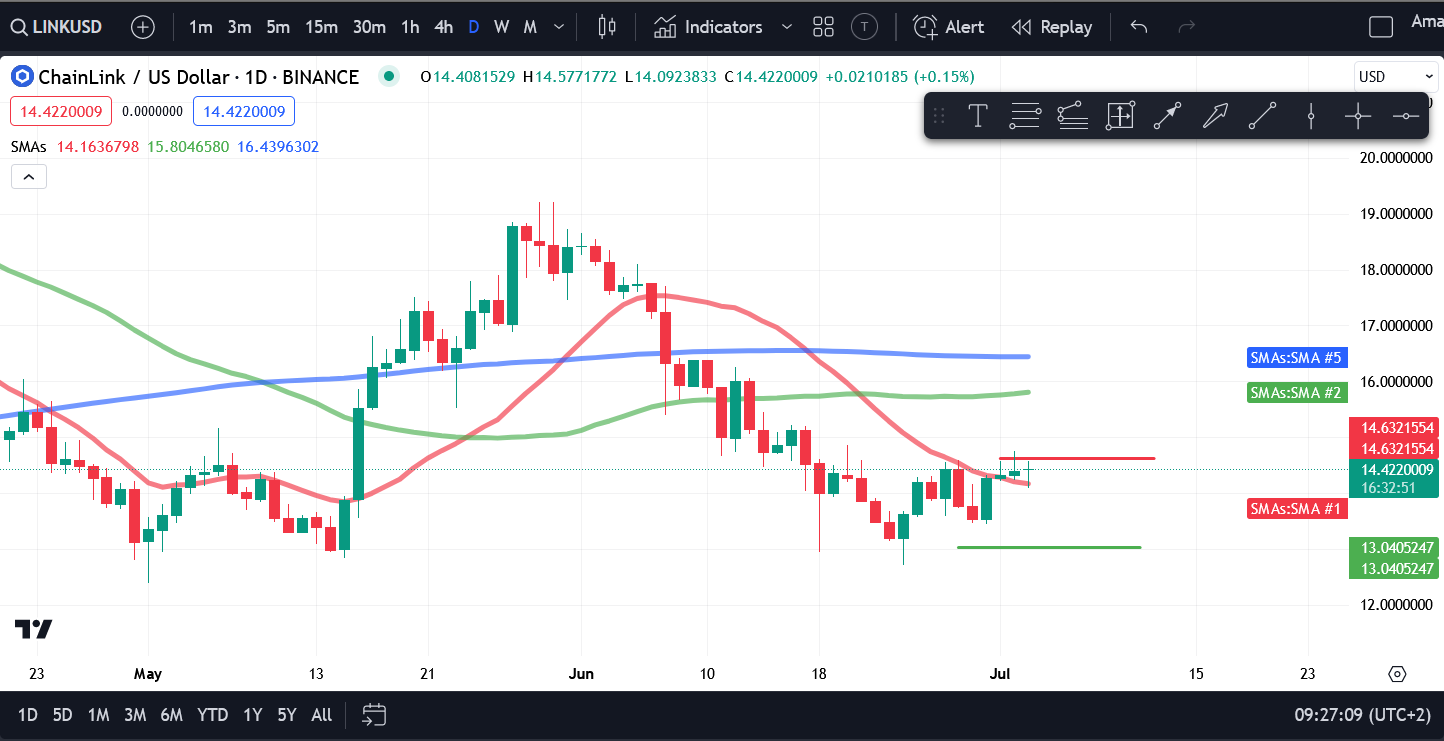Select the 5m timeframe

point(278,27)
